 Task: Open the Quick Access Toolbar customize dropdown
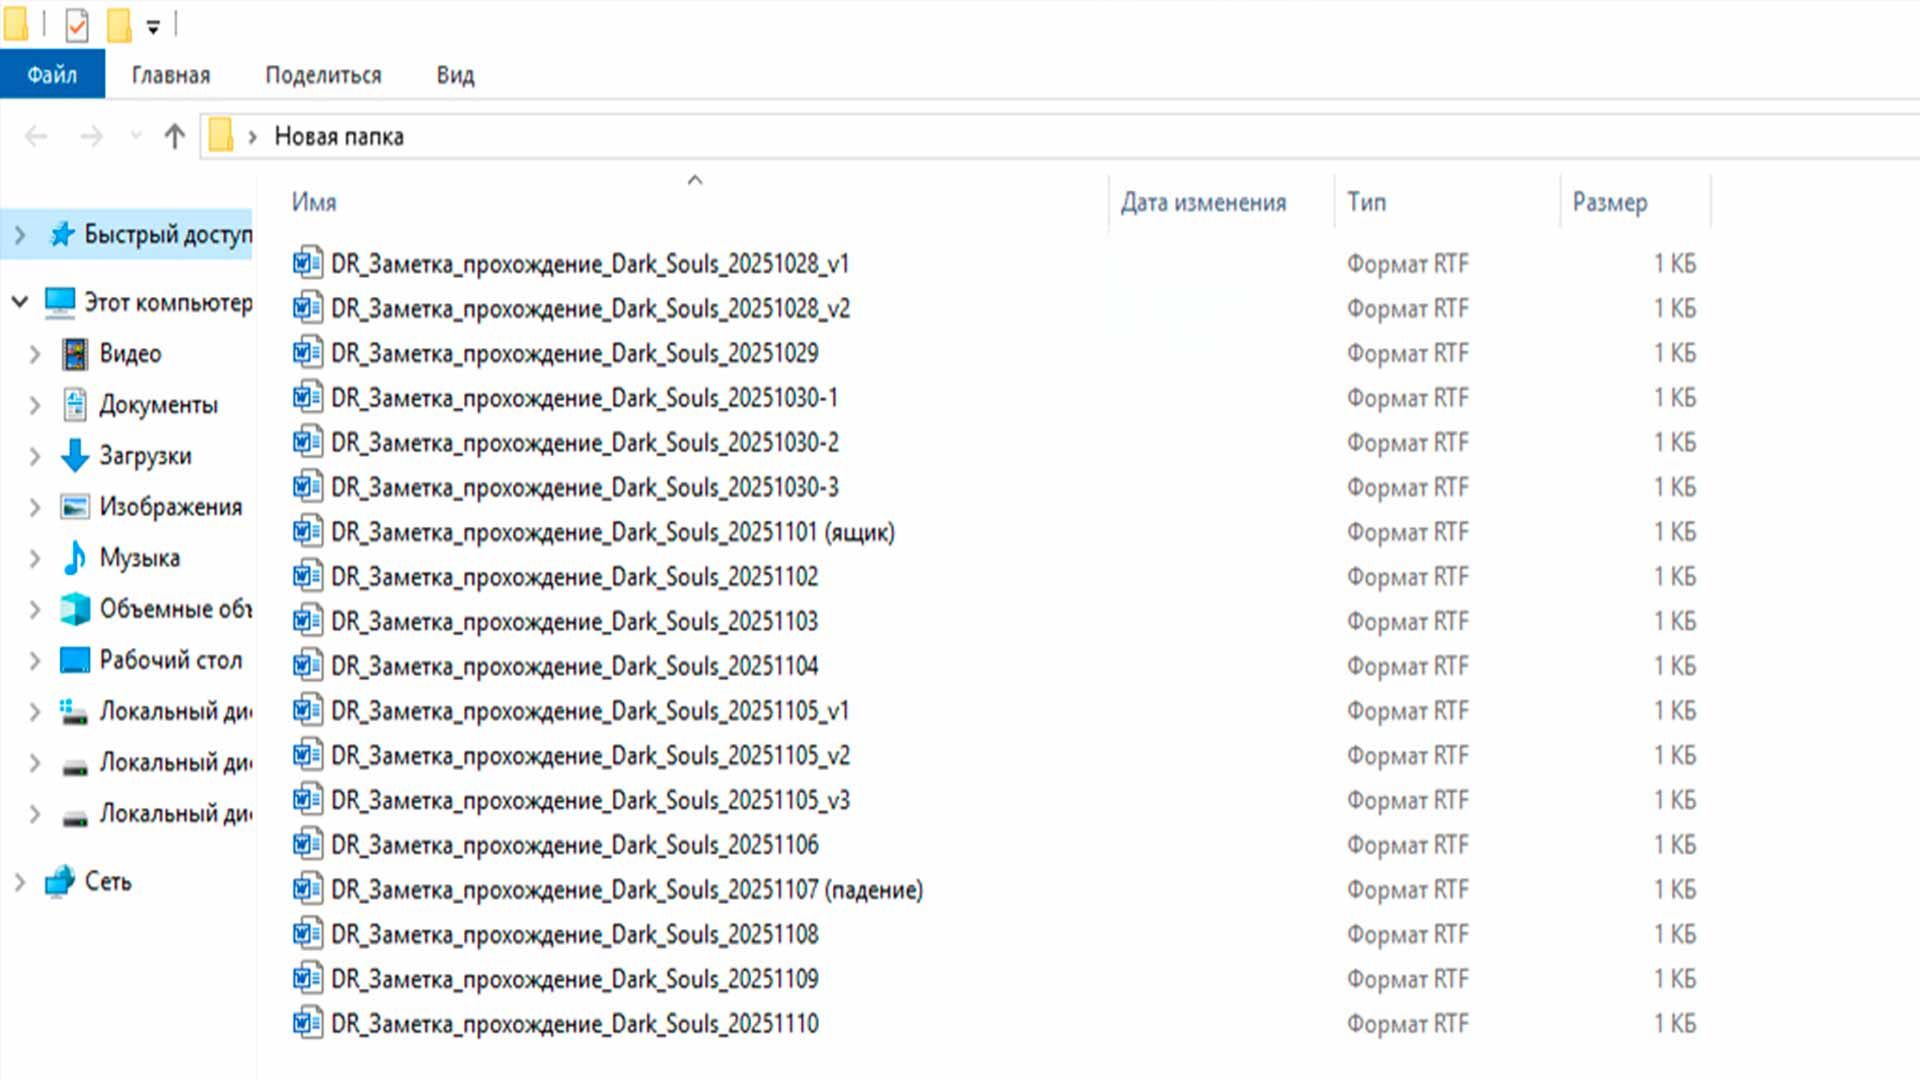tap(153, 27)
